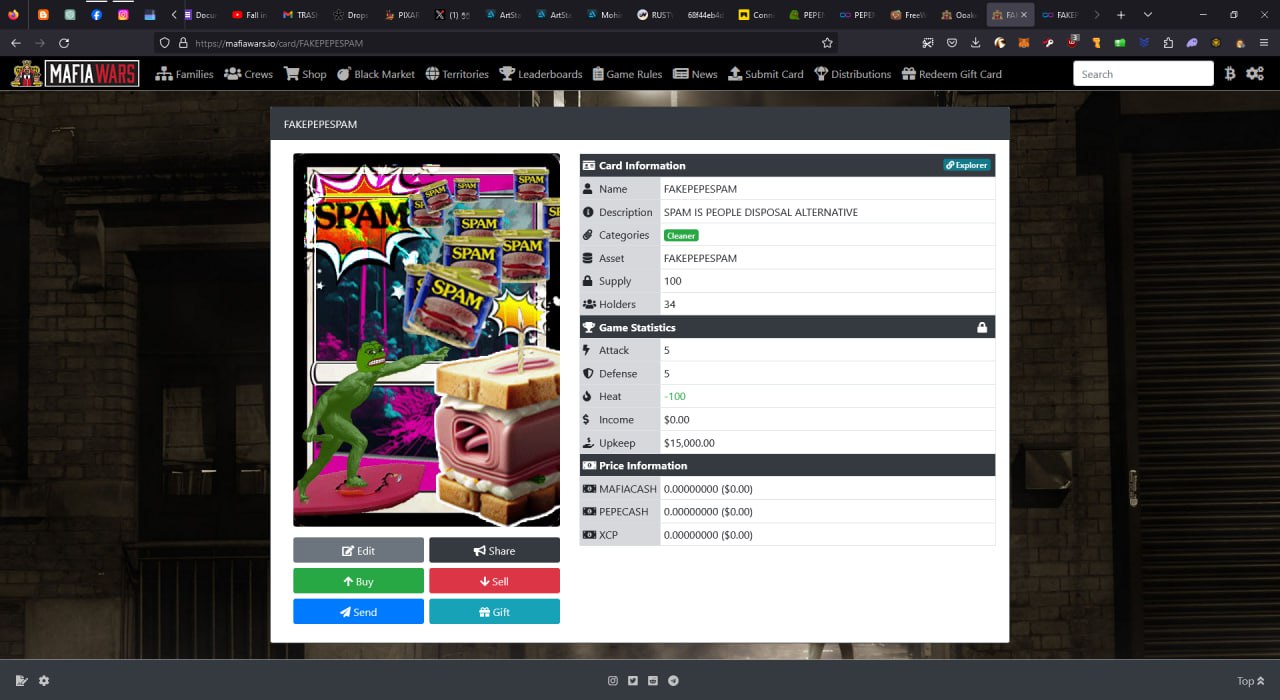
Task: Open the News page
Action: [x=695, y=74]
